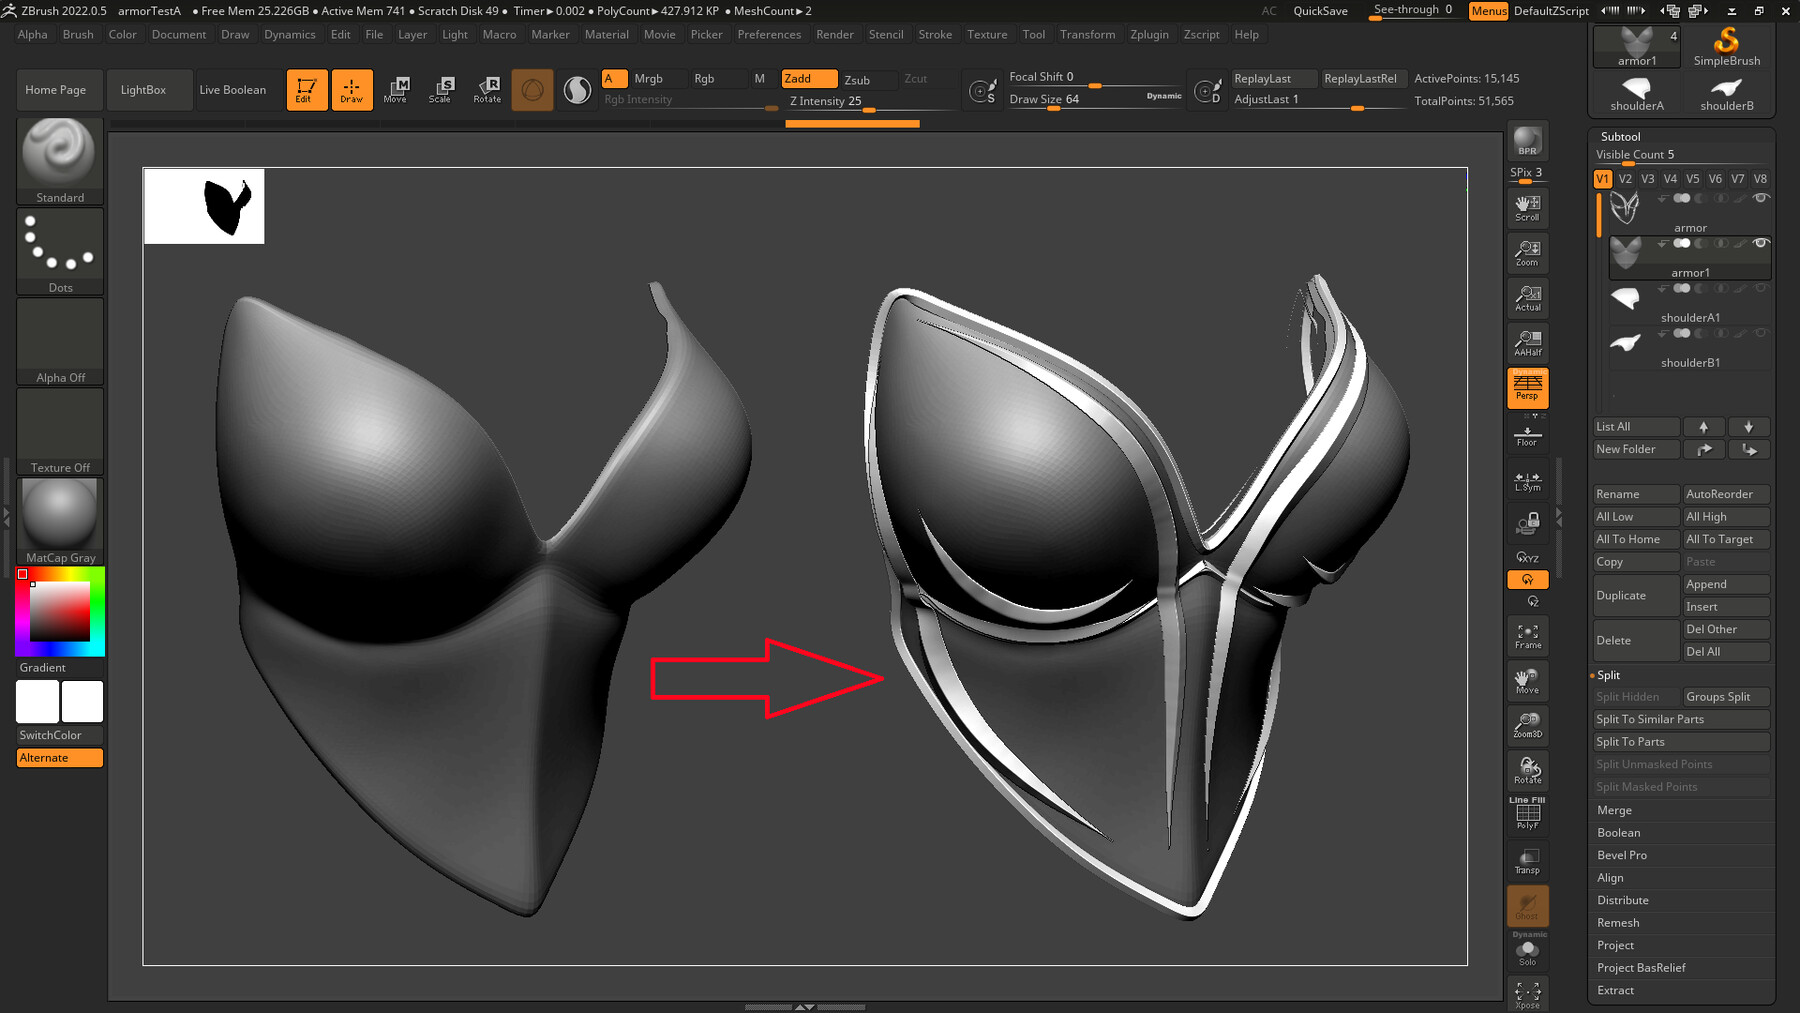Click the BPR render icon
Viewport: 1800px width, 1013px height.
coord(1527,141)
